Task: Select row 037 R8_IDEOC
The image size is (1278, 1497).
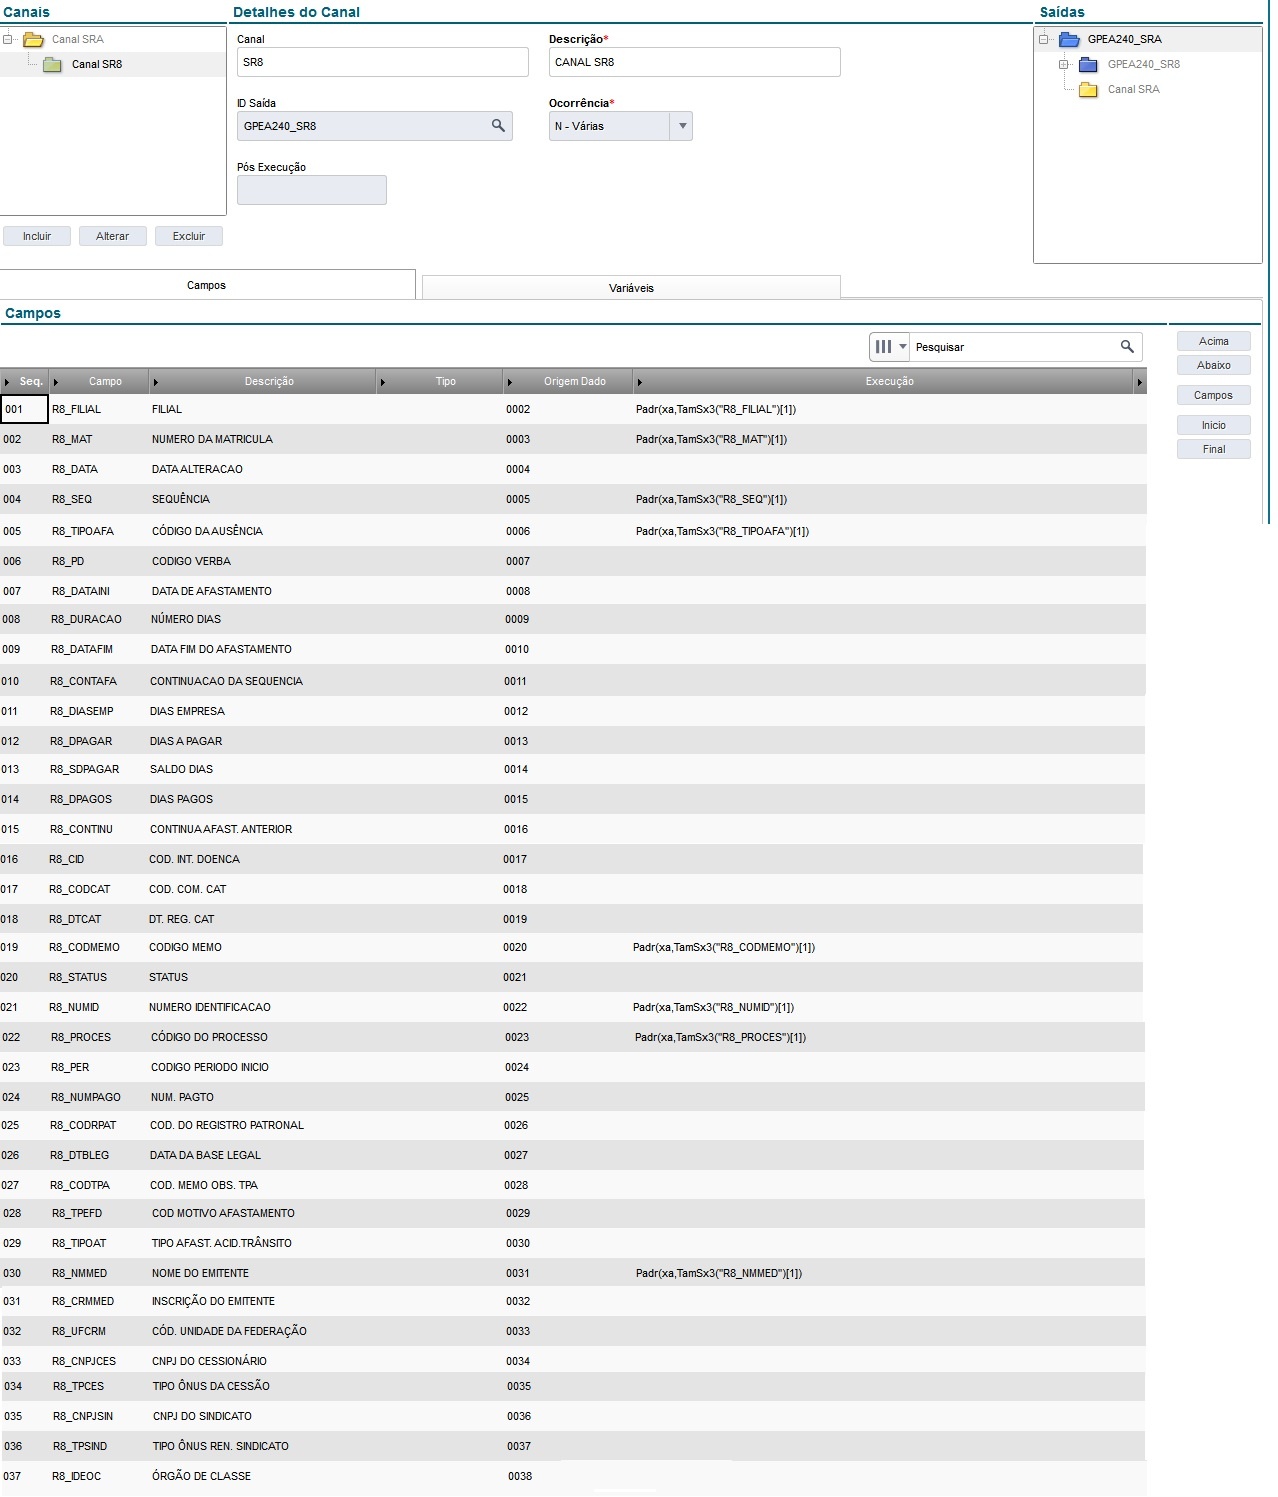Action: tap(573, 1476)
